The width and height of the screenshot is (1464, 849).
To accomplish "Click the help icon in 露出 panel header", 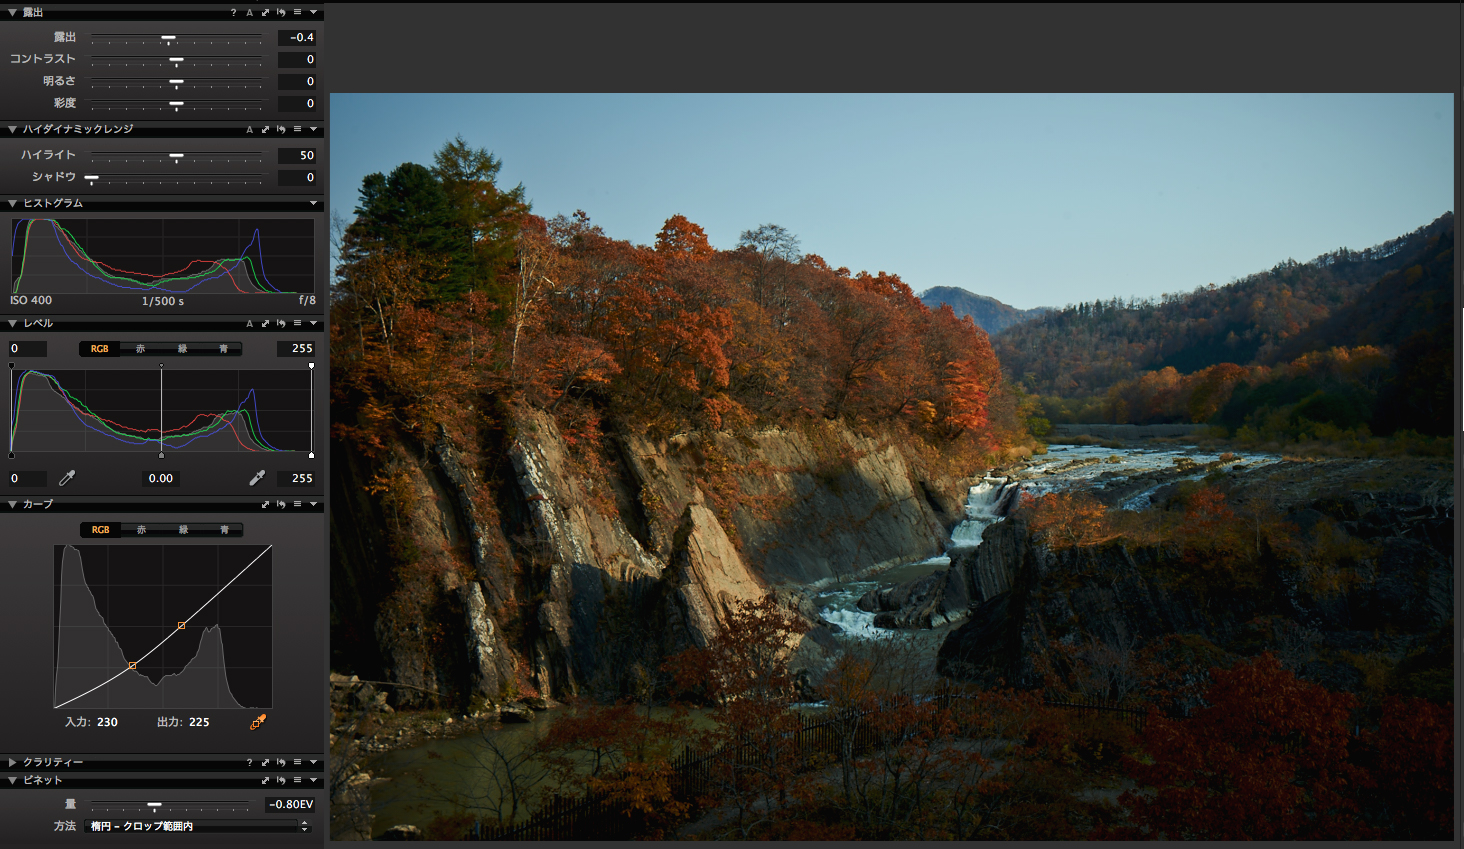I will [233, 12].
